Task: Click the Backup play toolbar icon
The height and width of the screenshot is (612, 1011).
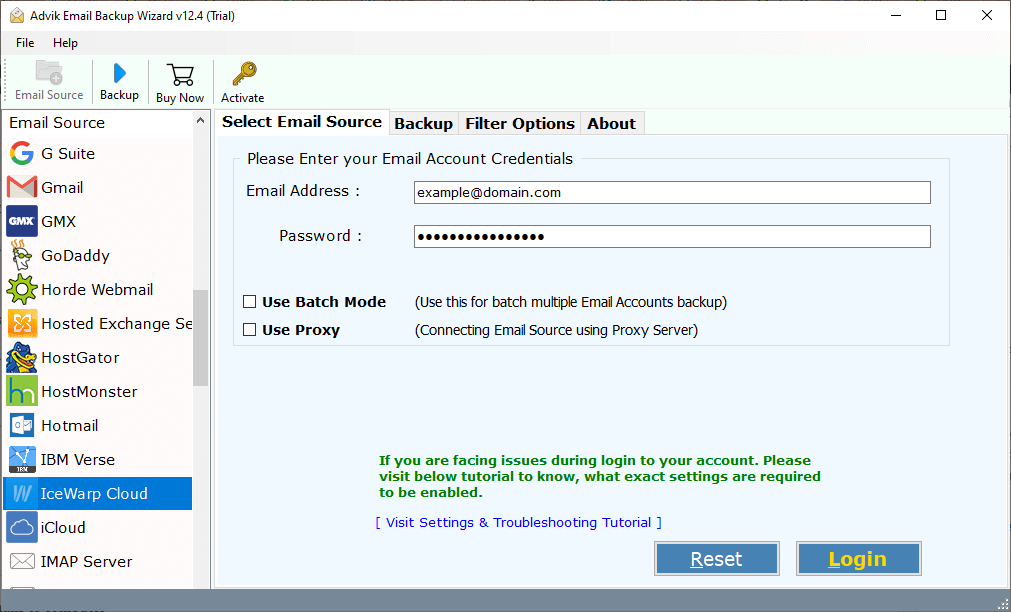Action: click(x=119, y=73)
